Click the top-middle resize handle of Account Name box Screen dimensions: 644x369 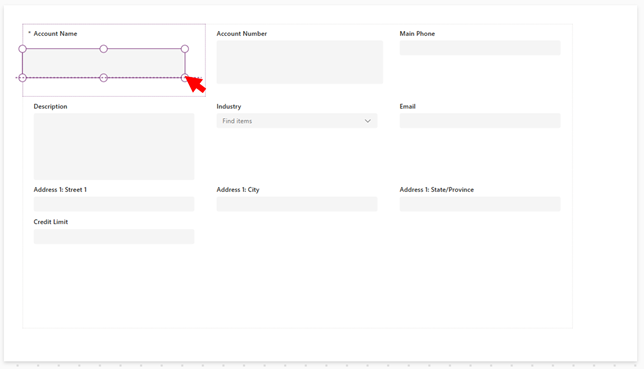coord(104,49)
